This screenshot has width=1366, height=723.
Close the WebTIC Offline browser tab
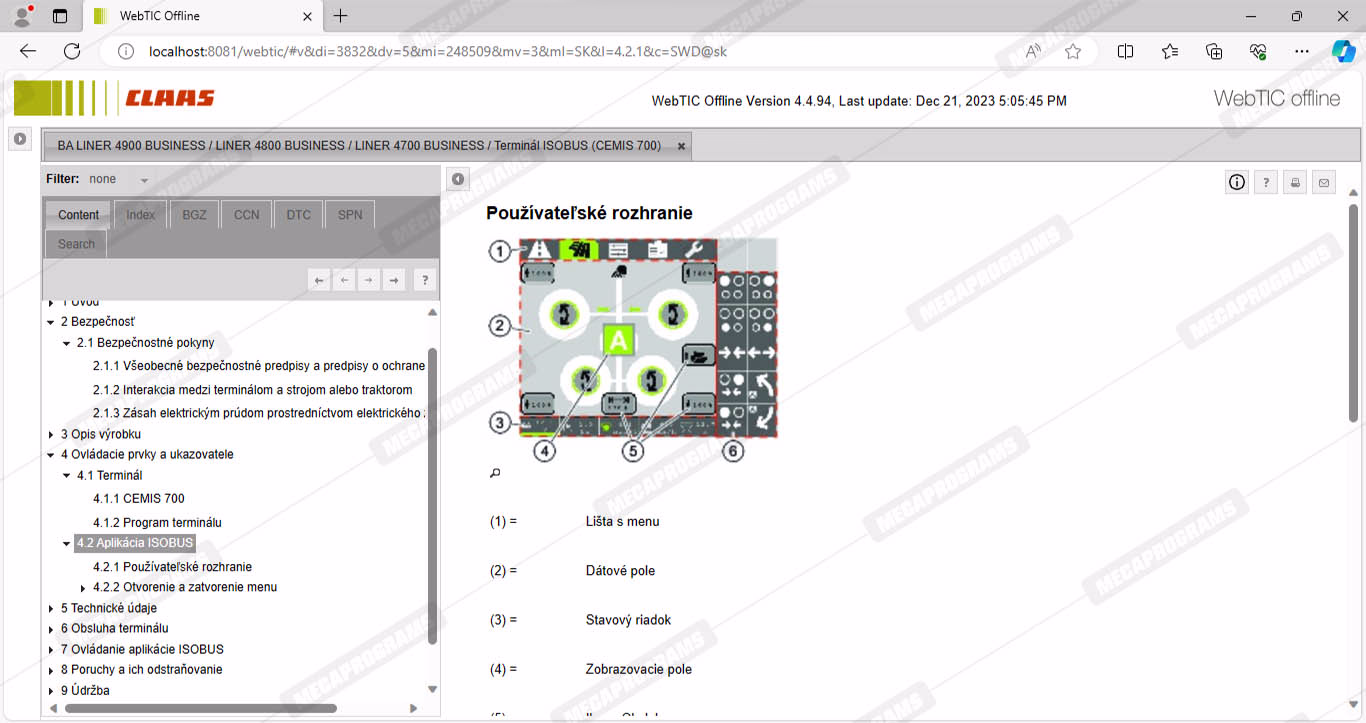(x=308, y=16)
